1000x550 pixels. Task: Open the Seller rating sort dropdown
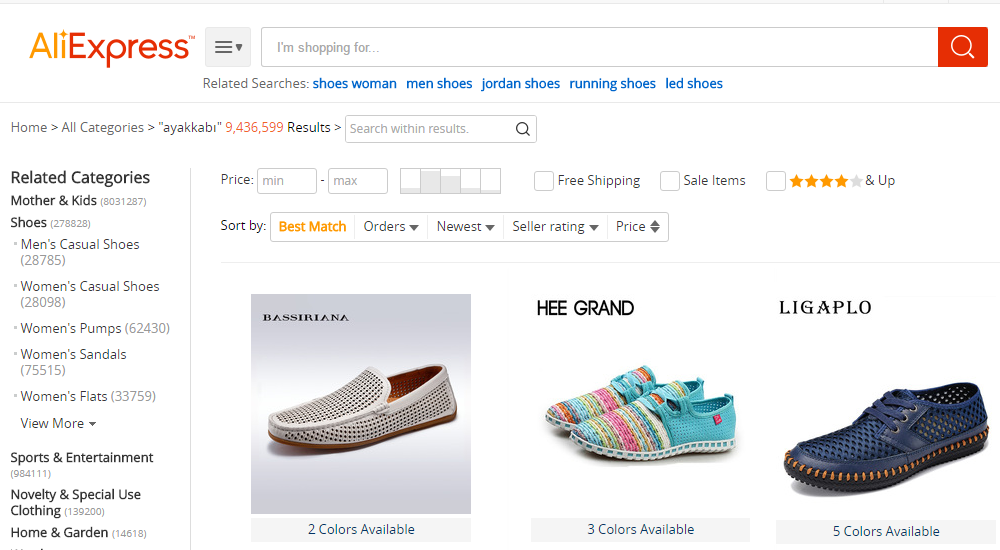pyautogui.click(x=555, y=227)
